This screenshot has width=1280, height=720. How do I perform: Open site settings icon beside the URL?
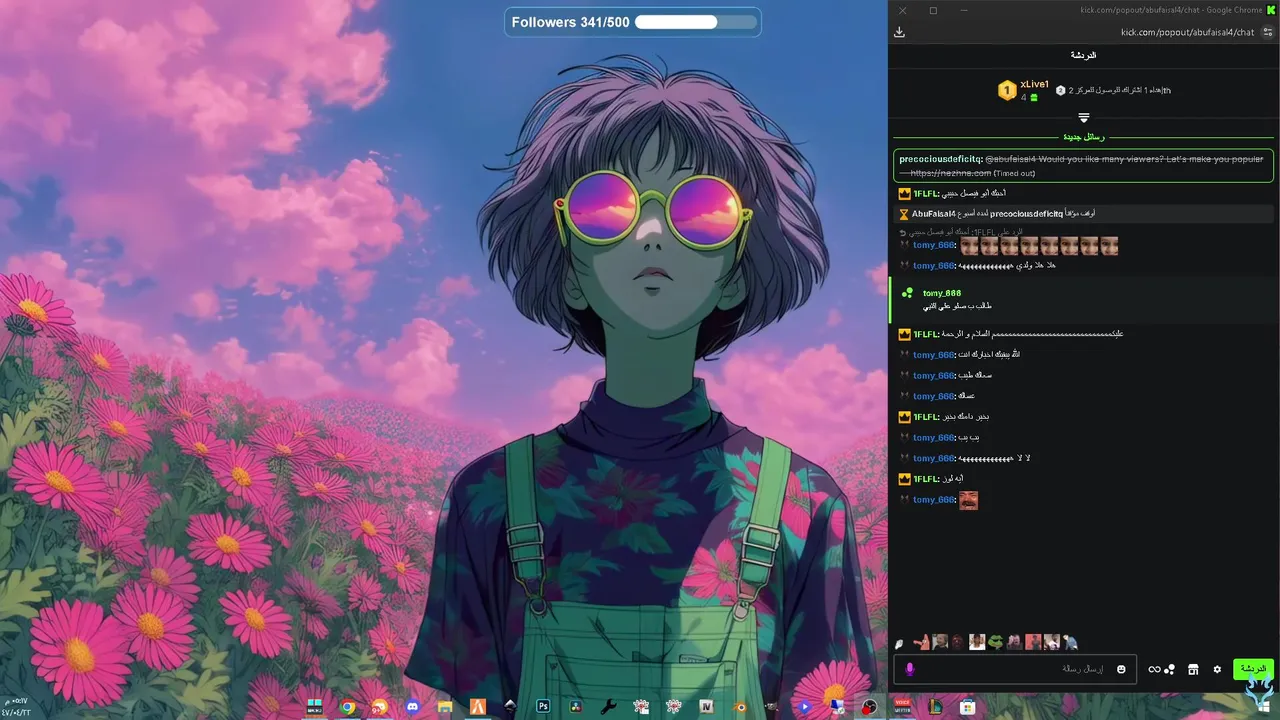pyautogui.click(x=1268, y=32)
